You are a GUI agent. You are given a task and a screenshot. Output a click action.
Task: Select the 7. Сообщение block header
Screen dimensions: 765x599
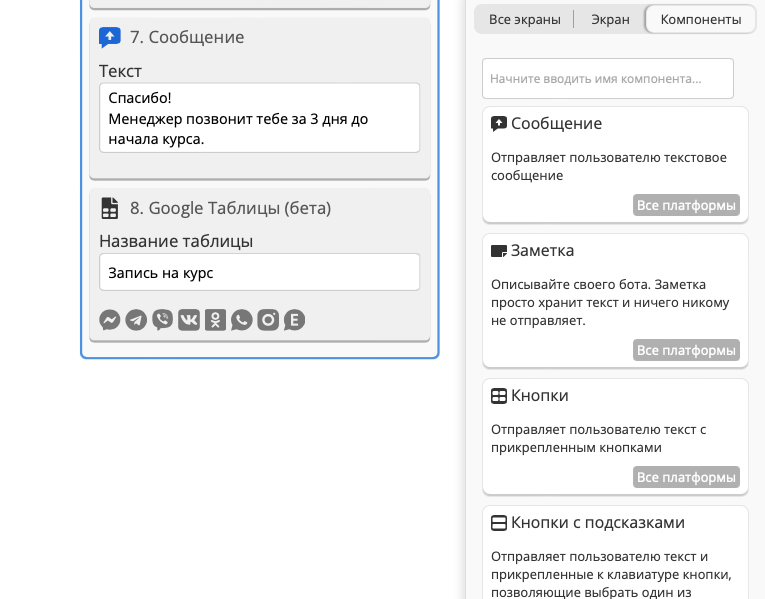coord(187,37)
